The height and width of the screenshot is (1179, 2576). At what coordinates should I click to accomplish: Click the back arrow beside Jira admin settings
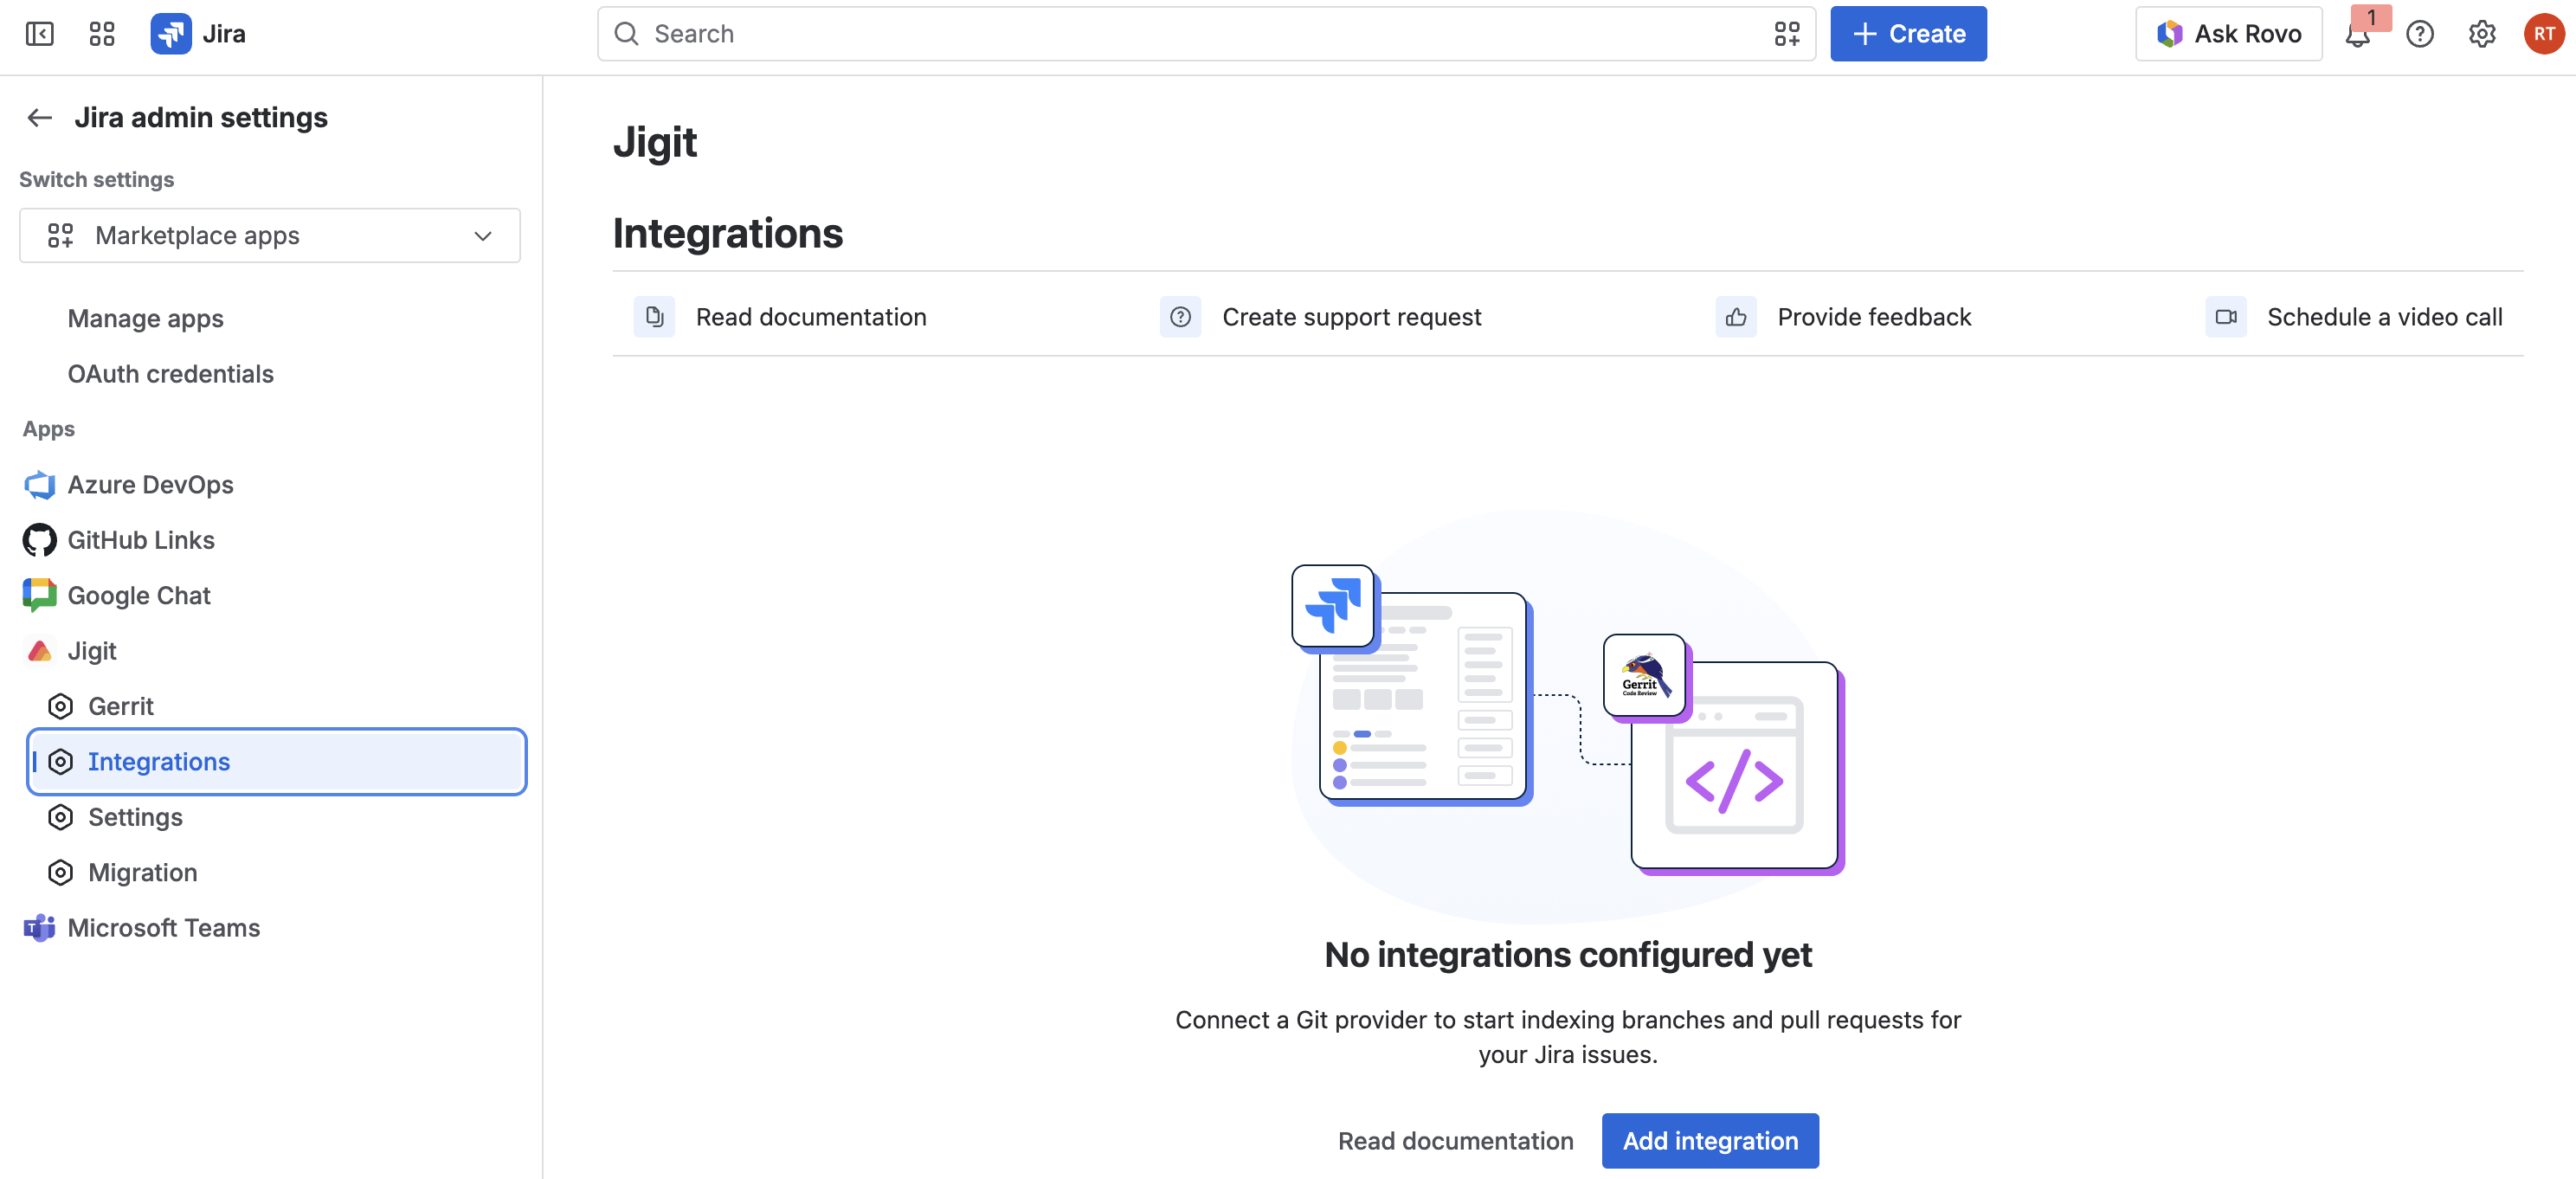40,118
